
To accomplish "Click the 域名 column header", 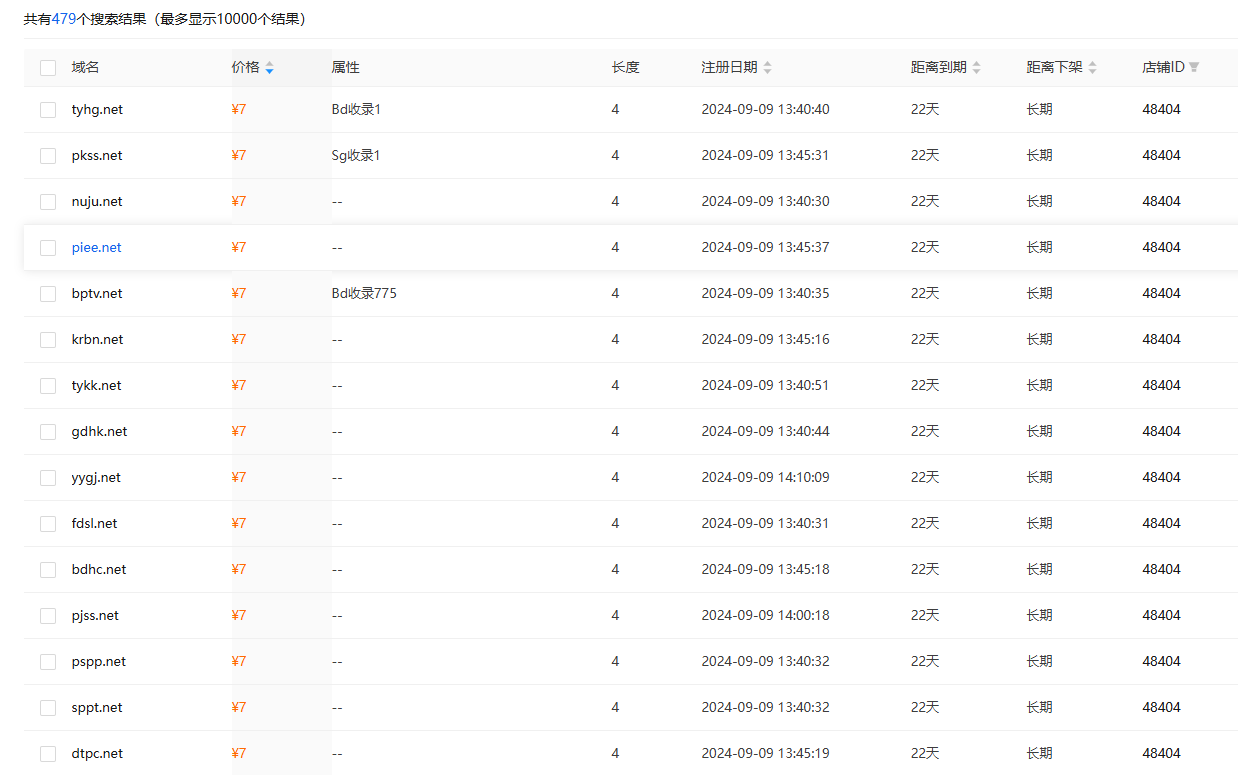I will [x=85, y=68].
